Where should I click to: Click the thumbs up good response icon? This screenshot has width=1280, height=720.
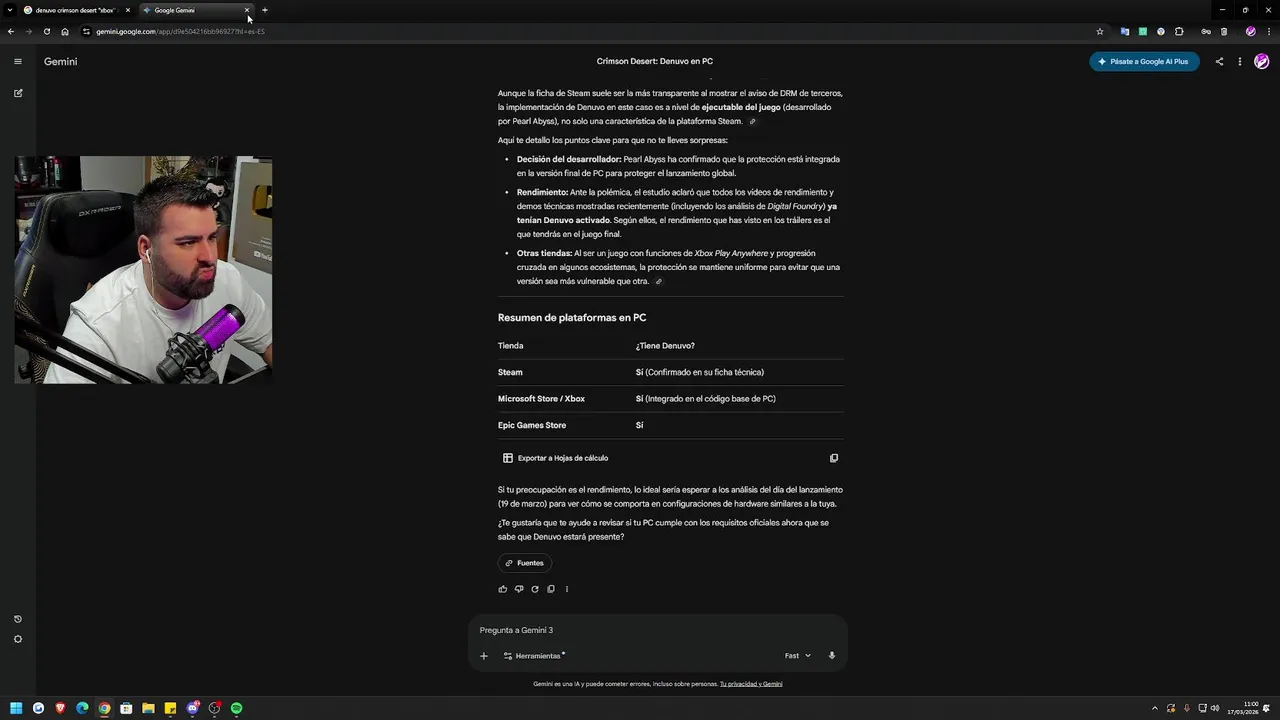(503, 589)
